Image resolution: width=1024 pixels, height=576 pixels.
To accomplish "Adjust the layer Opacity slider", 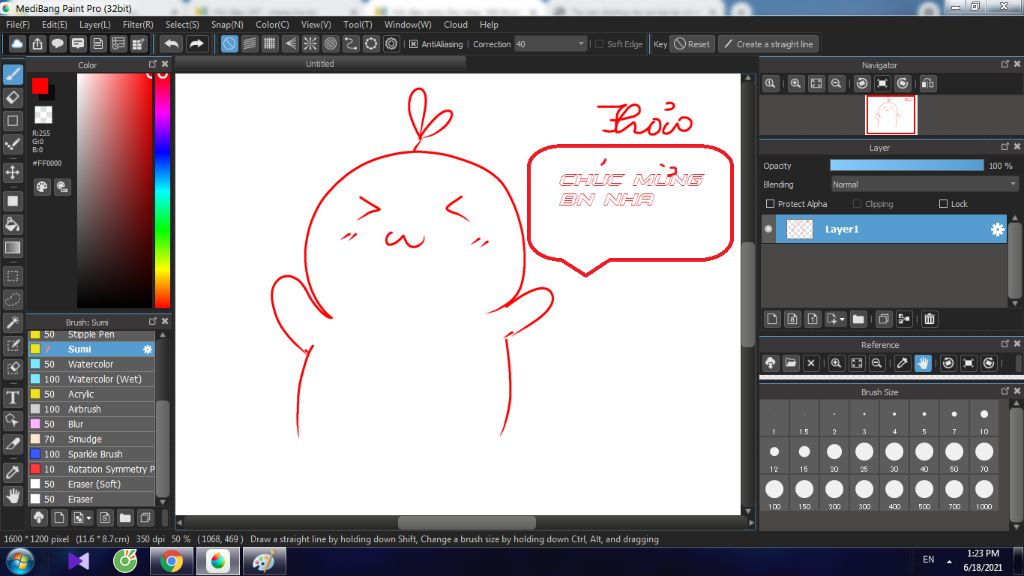I will tap(906, 166).
